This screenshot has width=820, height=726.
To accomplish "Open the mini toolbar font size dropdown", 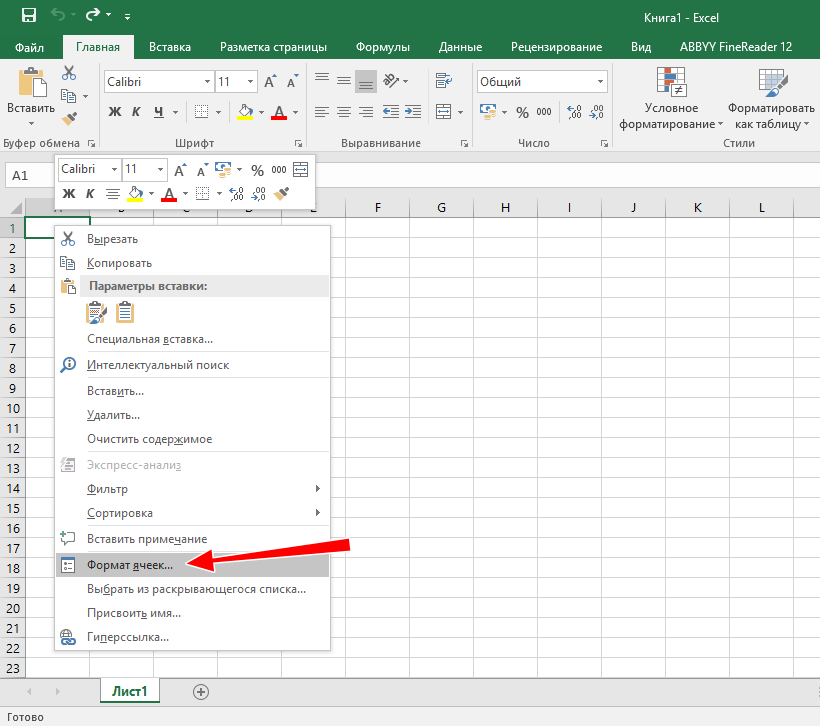I will click(x=160, y=169).
